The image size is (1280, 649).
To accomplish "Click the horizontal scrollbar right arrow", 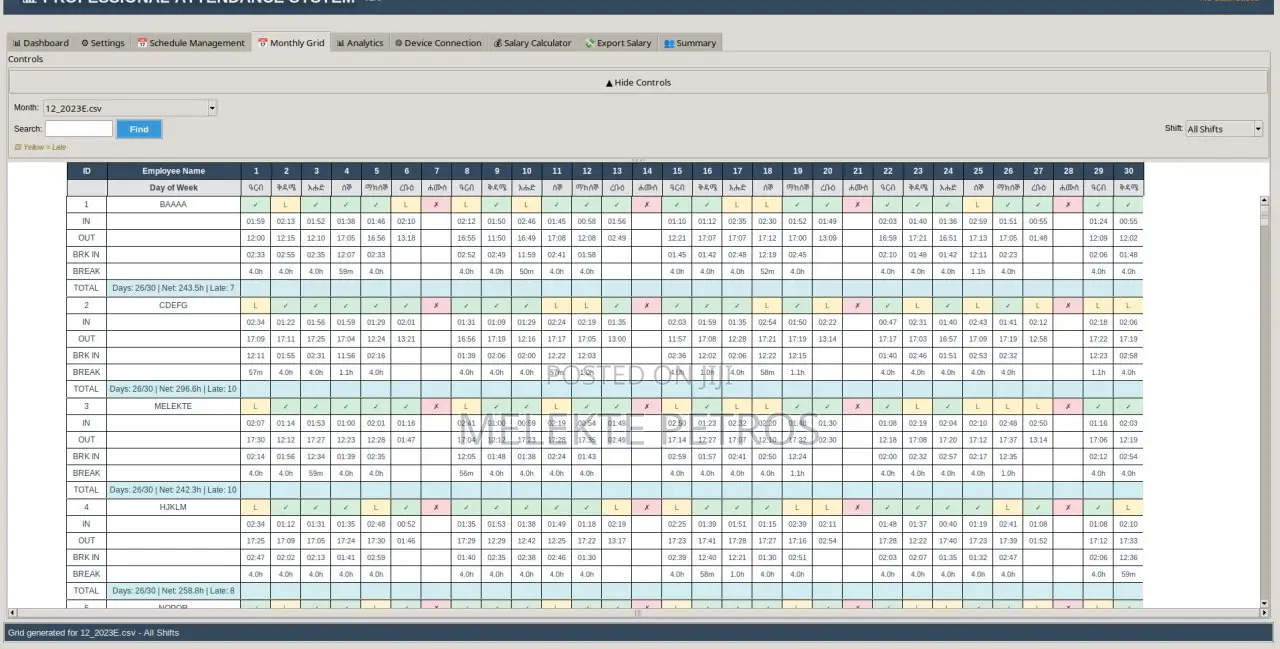I will [x=1255, y=612].
